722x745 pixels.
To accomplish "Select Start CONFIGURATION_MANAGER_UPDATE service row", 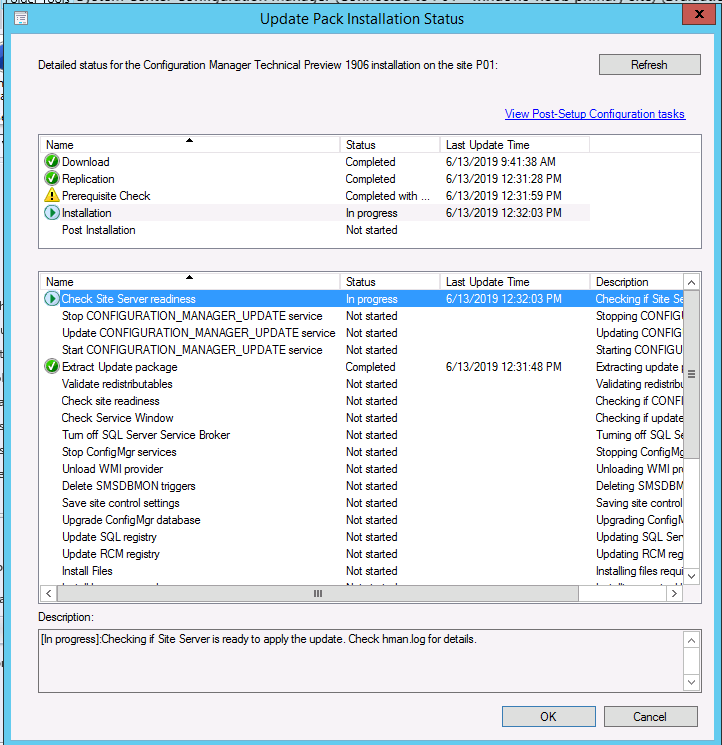I will [362, 350].
